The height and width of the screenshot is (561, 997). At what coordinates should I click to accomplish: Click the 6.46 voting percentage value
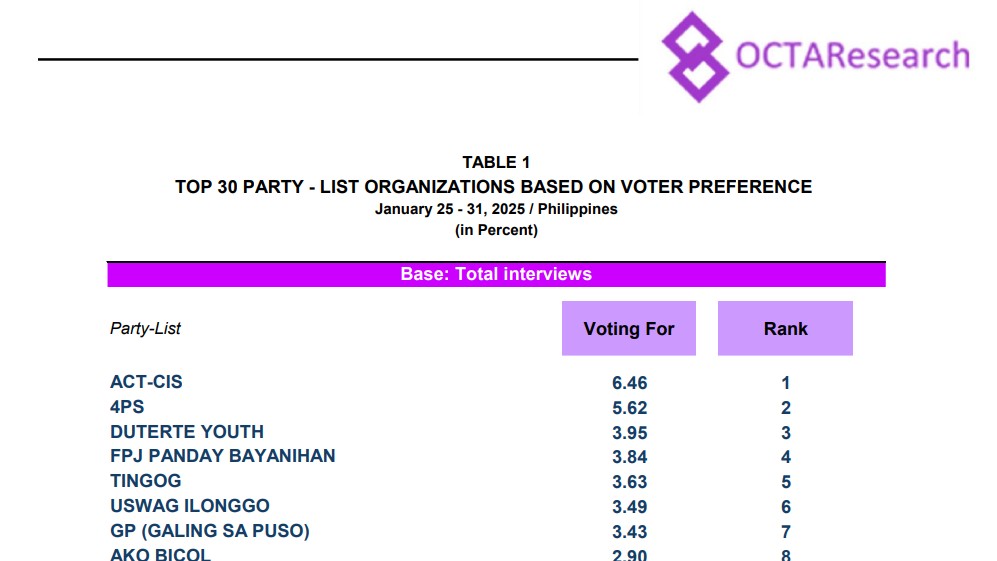[x=629, y=383]
